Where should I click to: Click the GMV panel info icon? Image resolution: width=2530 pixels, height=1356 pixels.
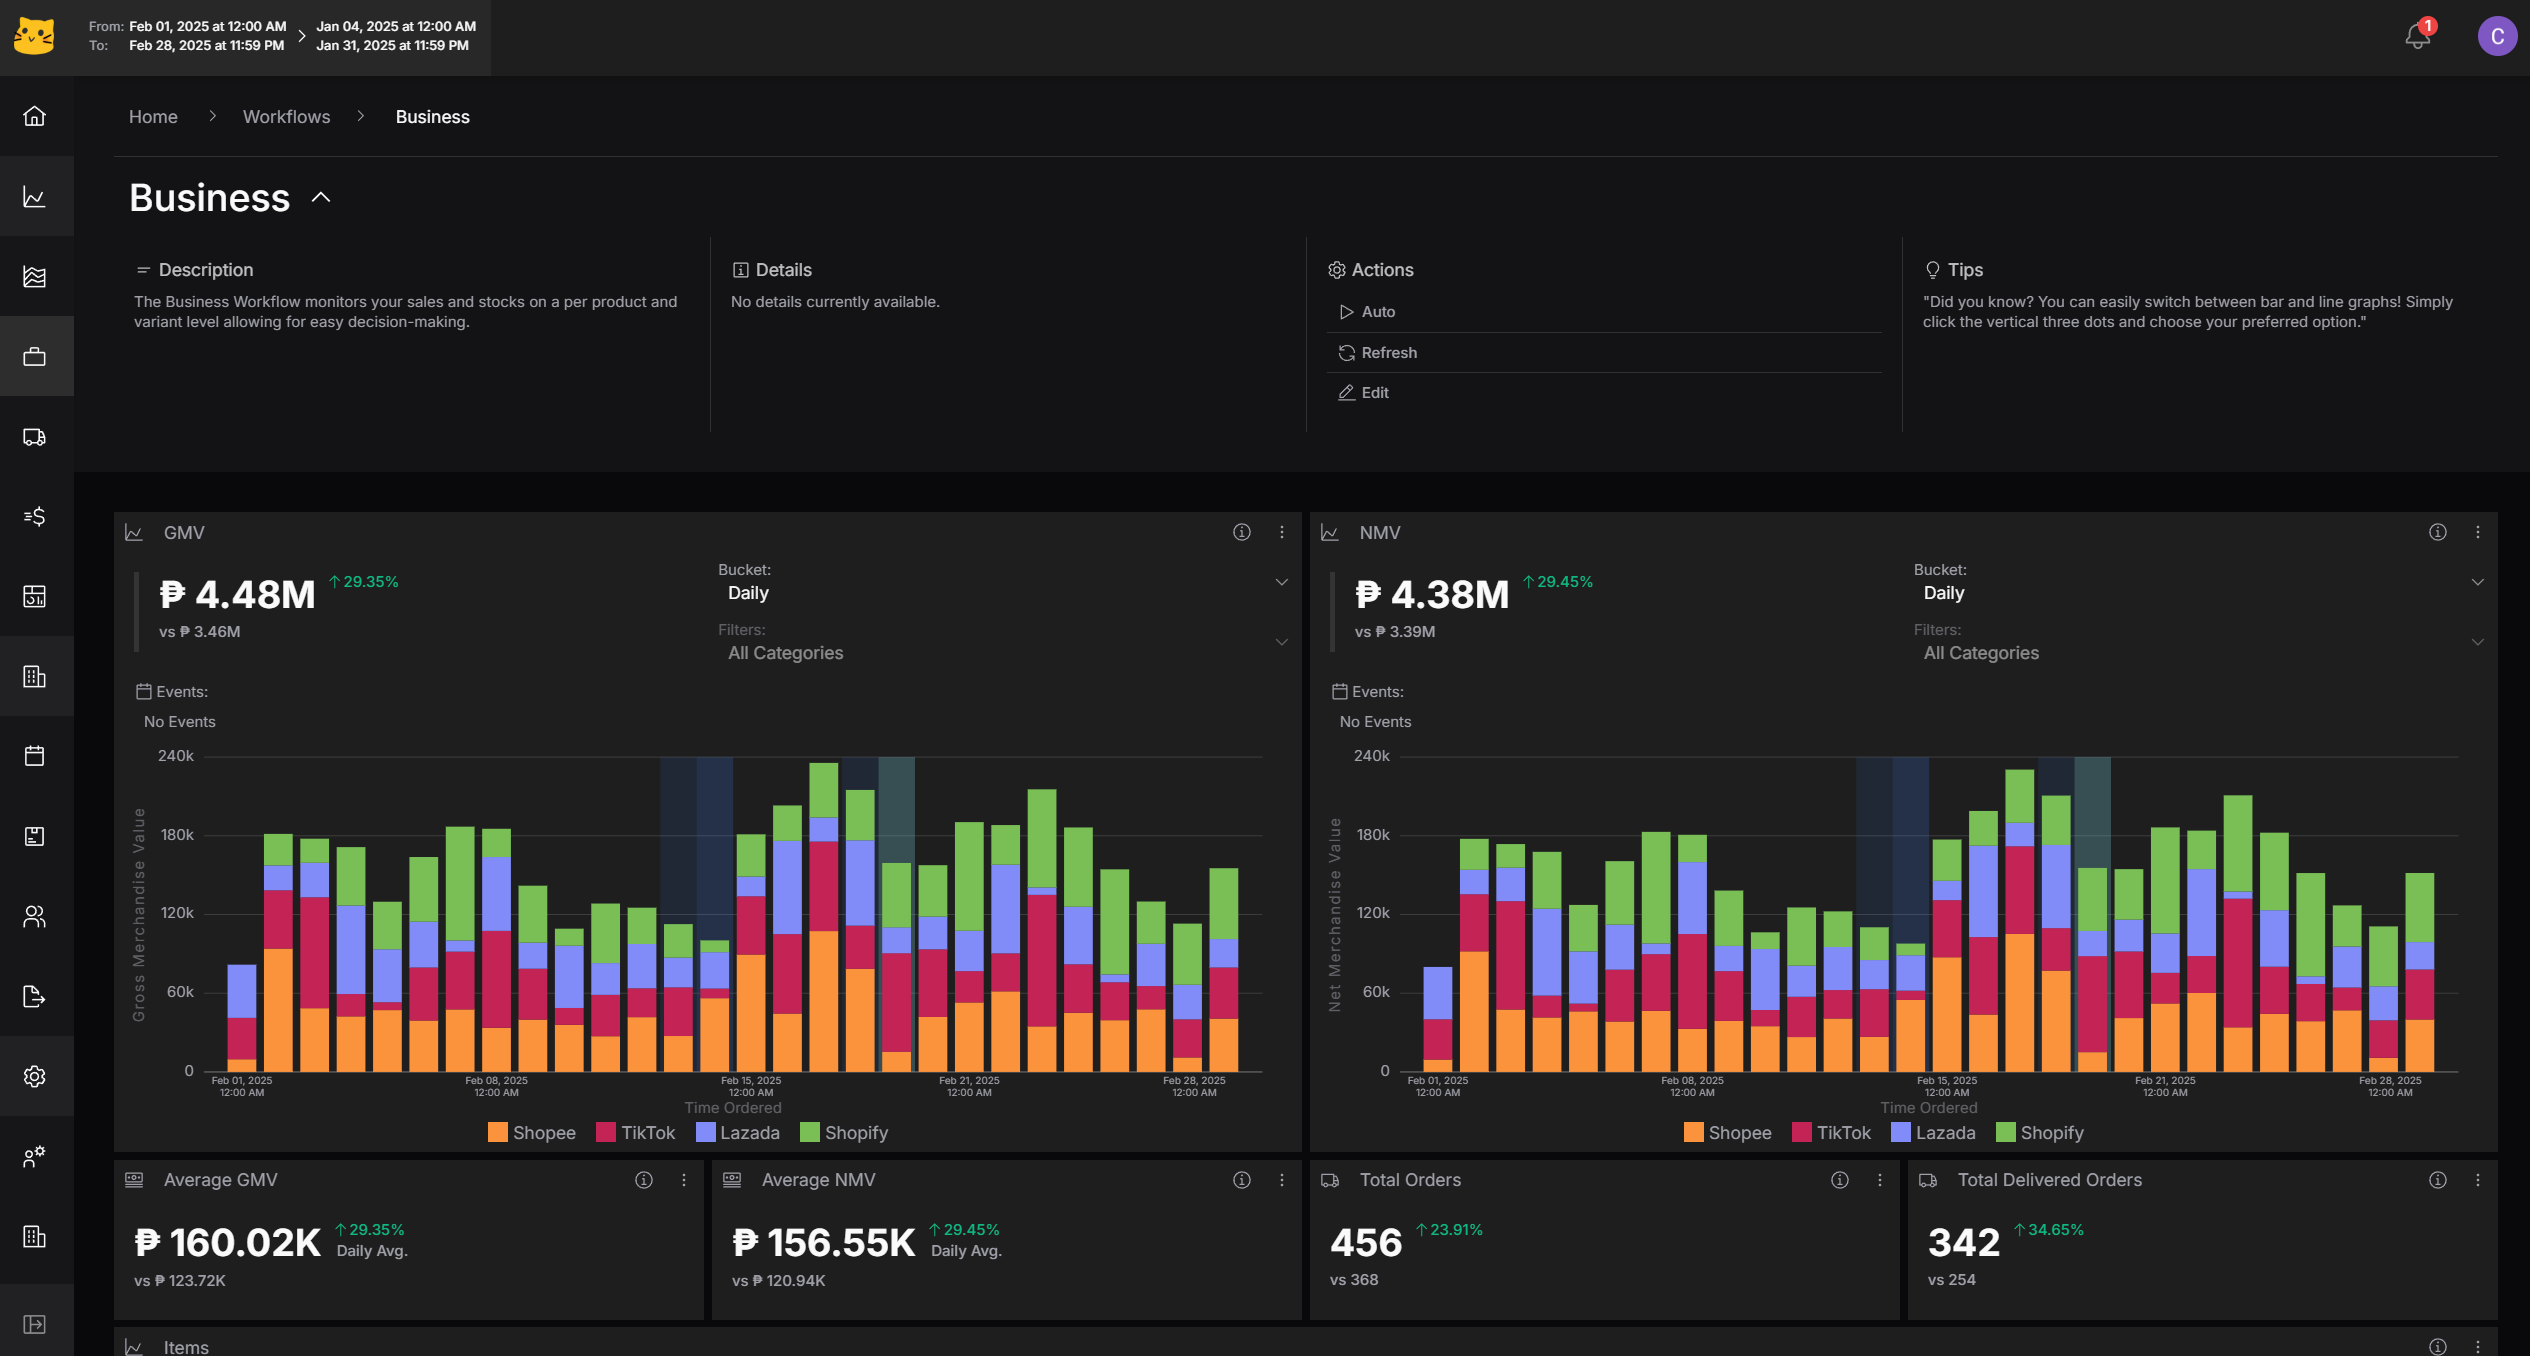pos(1241,533)
